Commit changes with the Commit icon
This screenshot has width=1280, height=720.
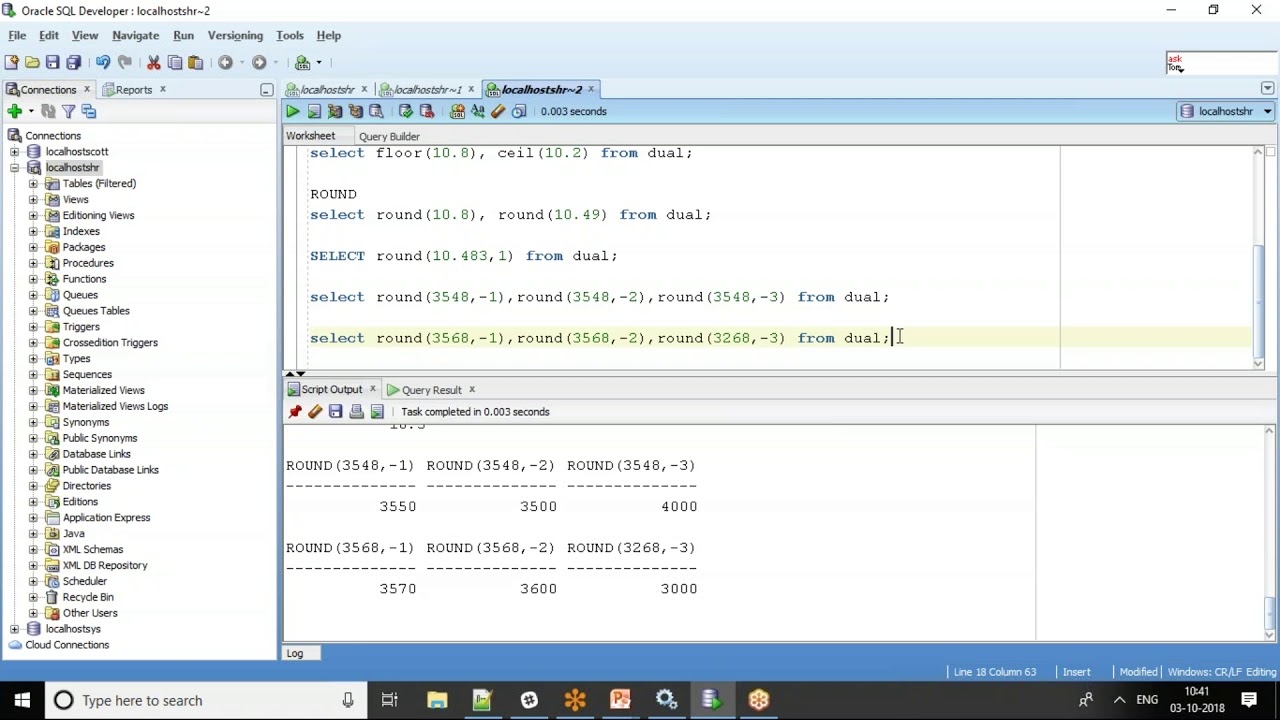point(405,111)
